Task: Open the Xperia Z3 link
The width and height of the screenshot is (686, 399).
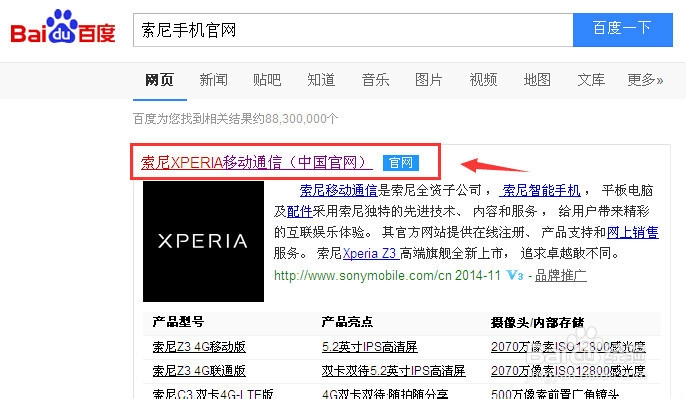Action: (370, 253)
